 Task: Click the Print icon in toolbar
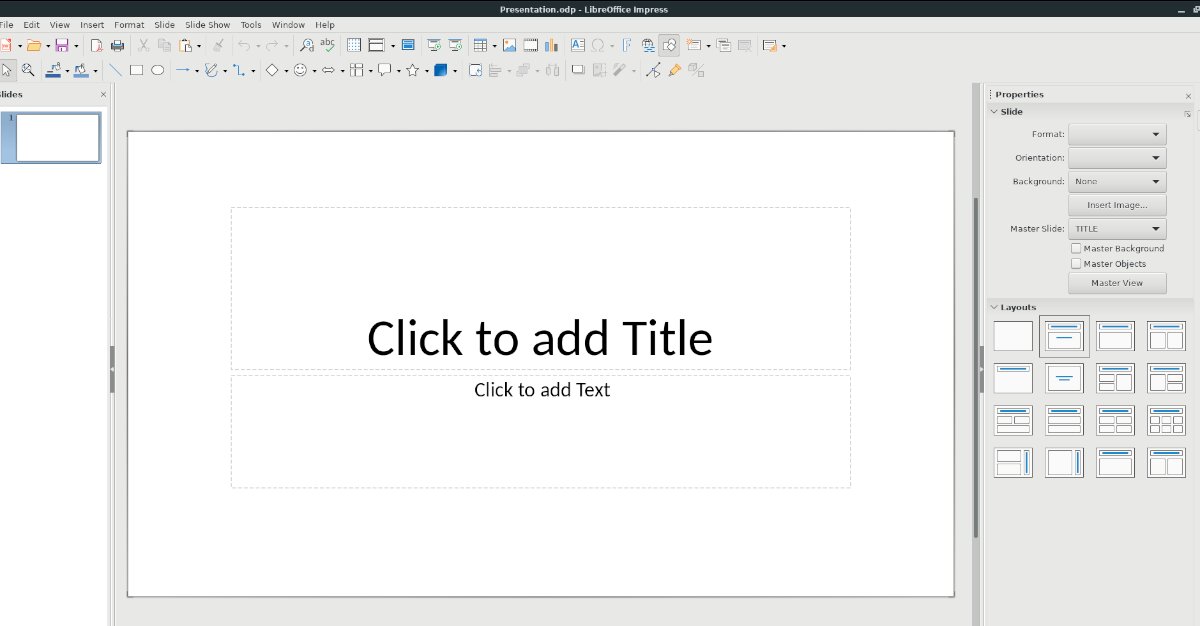point(117,45)
